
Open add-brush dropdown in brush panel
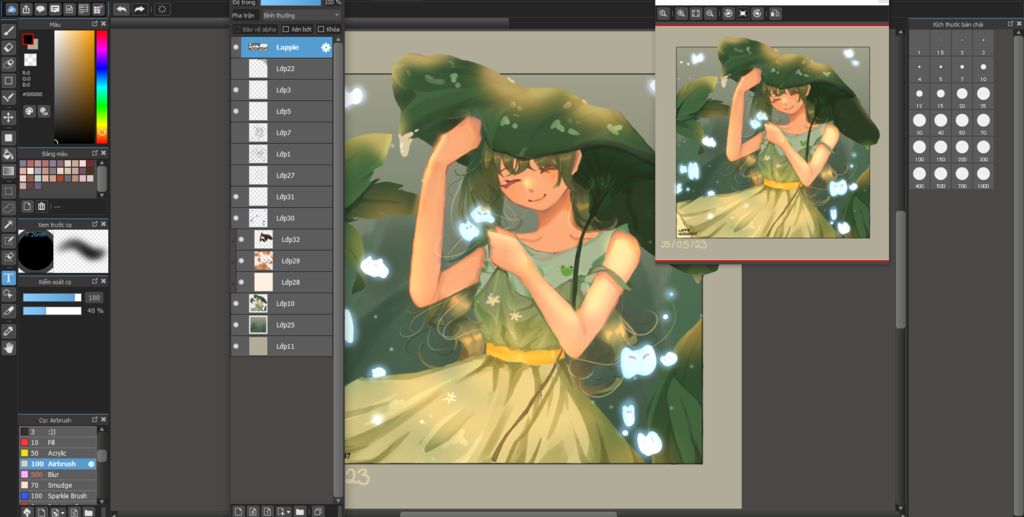click(x=62, y=511)
